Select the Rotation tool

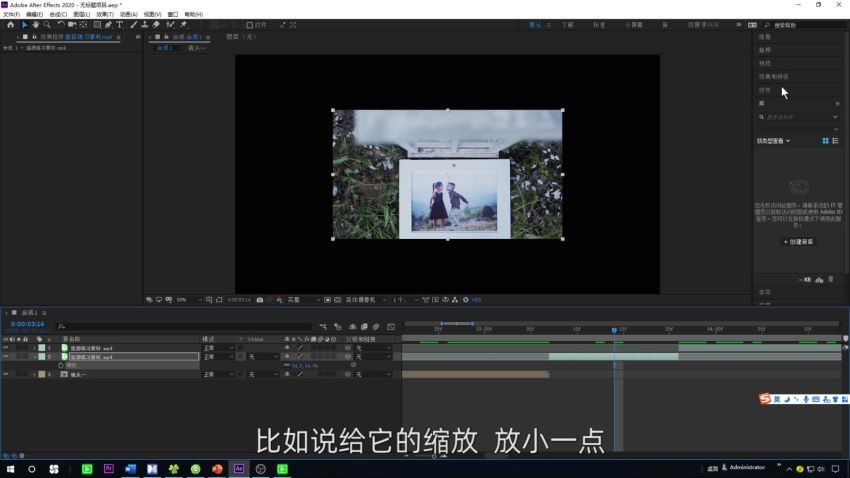tap(61, 25)
